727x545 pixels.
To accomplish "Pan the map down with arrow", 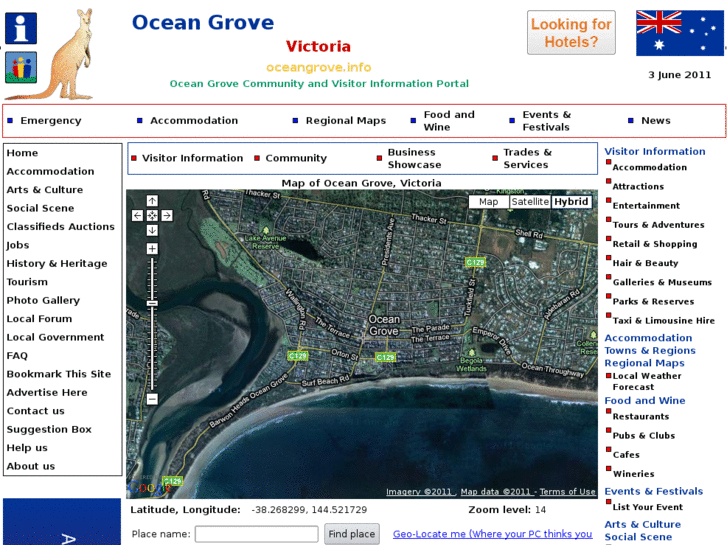I will 152,230.
